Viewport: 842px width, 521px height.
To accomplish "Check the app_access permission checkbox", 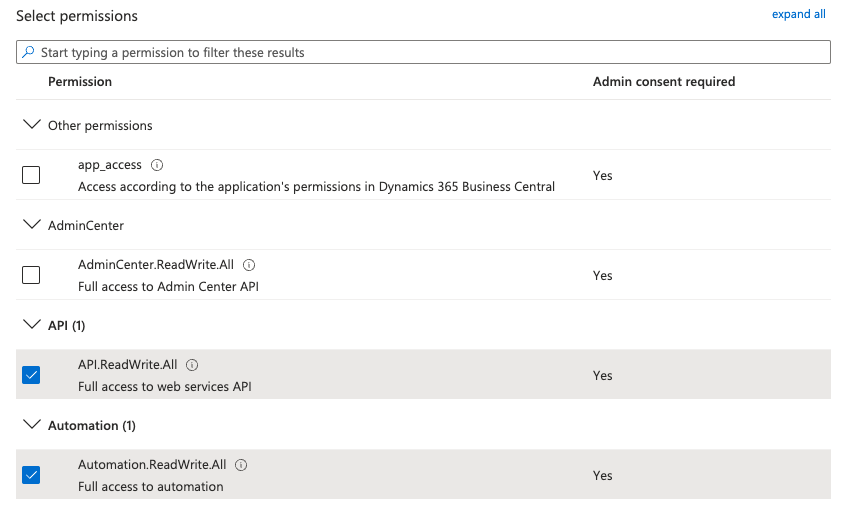I will pyautogui.click(x=31, y=175).
